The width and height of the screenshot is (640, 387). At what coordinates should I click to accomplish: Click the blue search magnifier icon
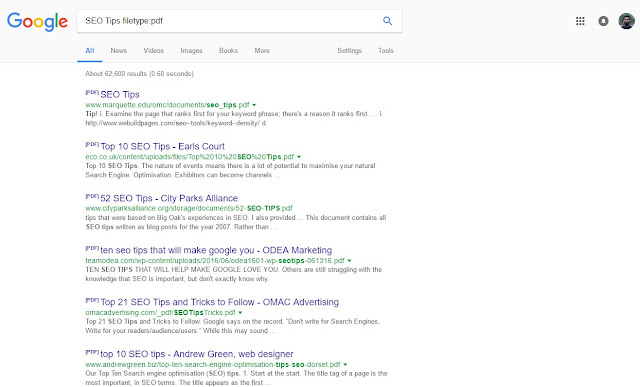pos(387,21)
